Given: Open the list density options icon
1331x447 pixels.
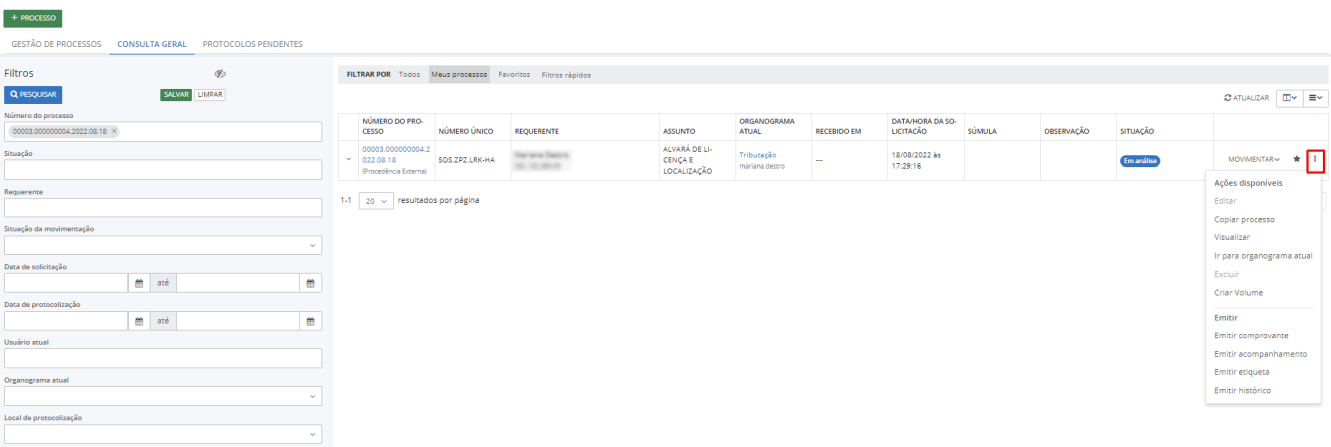Looking at the screenshot, I should pos(1316,98).
